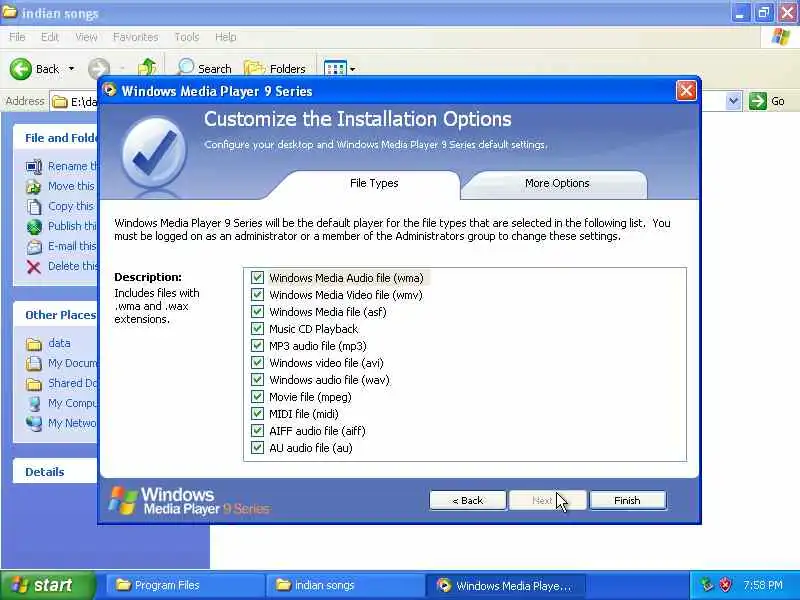Toggle Windows Media file (asf) checkbox
Image resolution: width=800 pixels, height=600 pixels.
pyautogui.click(x=257, y=312)
